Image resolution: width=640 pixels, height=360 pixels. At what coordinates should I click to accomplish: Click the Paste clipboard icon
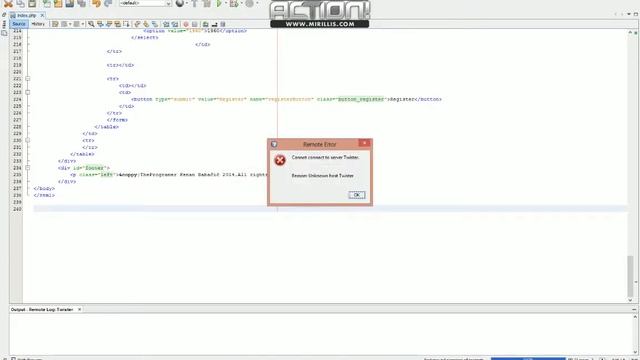click(x=32, y=3)
